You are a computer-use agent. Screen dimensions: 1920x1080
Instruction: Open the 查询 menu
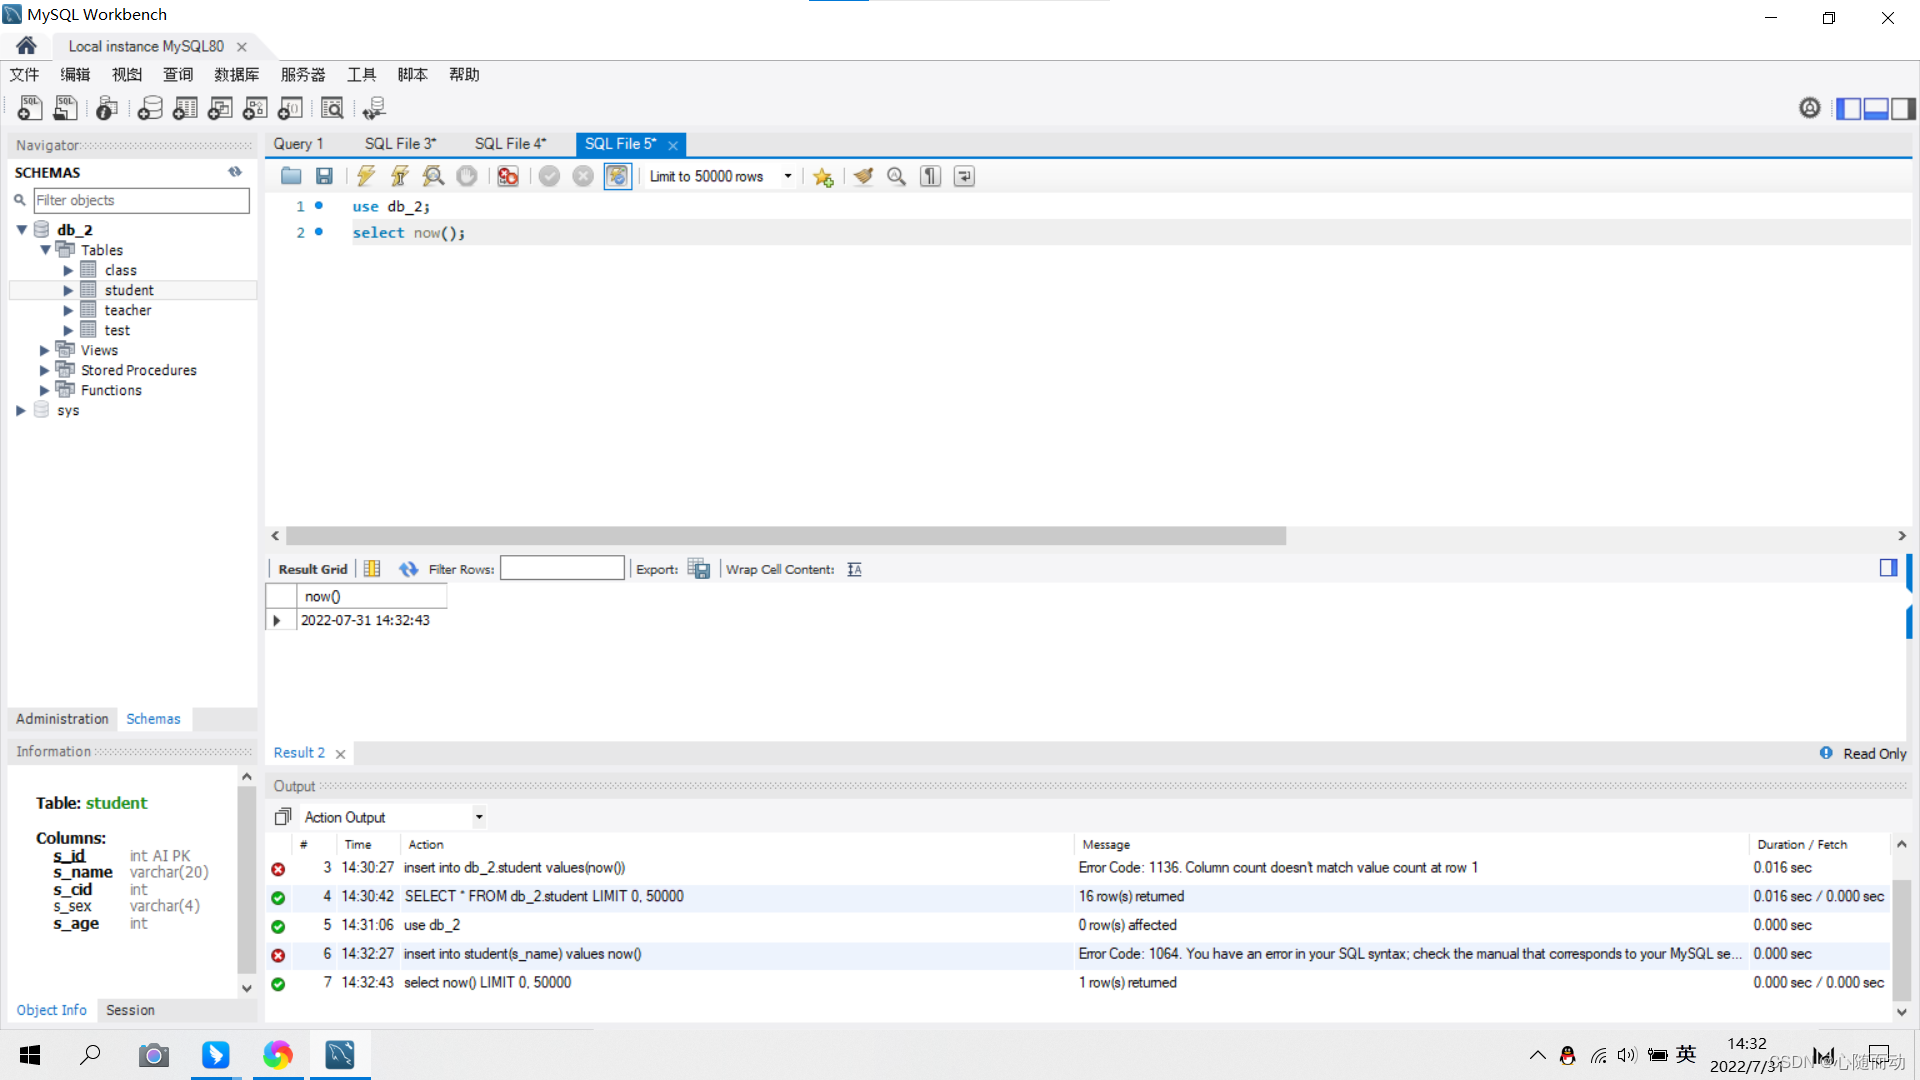pos(178,75)
